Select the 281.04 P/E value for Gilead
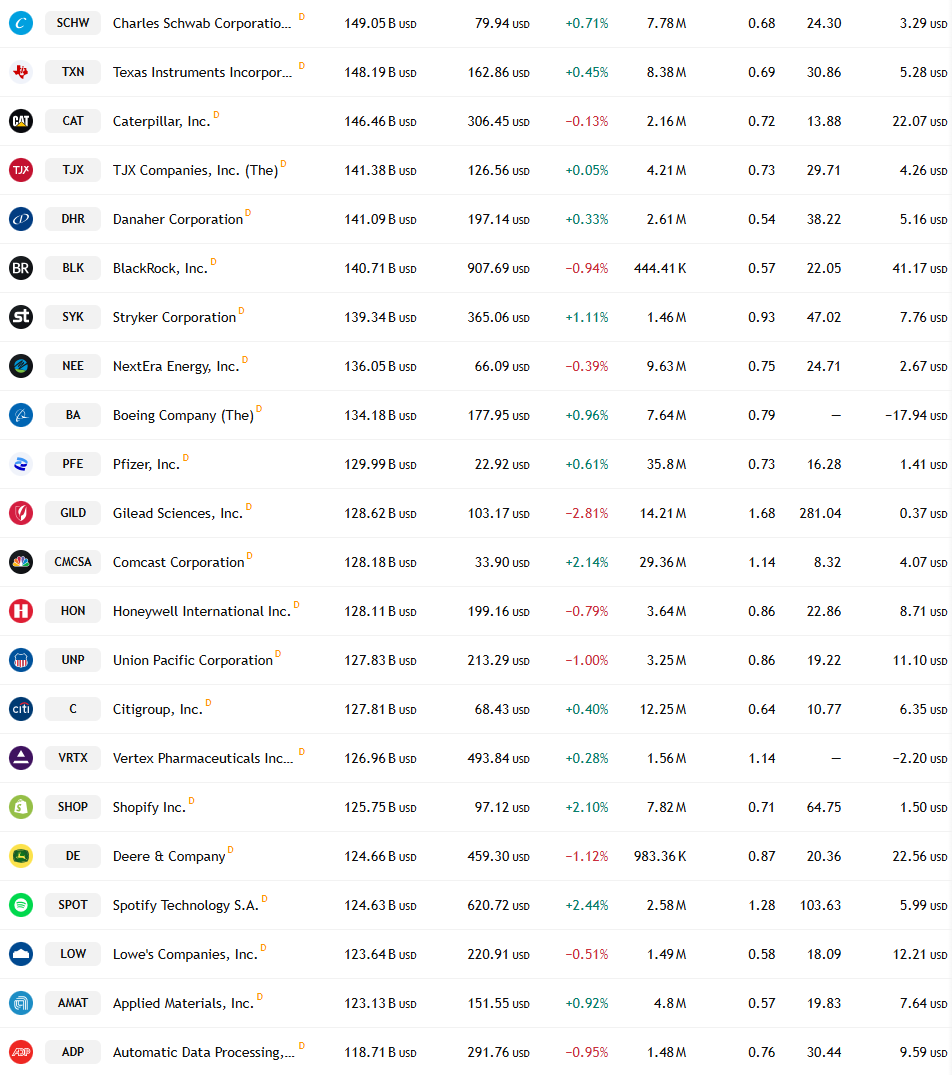Viewport: 952px width, 1075px height. point(820,514)
